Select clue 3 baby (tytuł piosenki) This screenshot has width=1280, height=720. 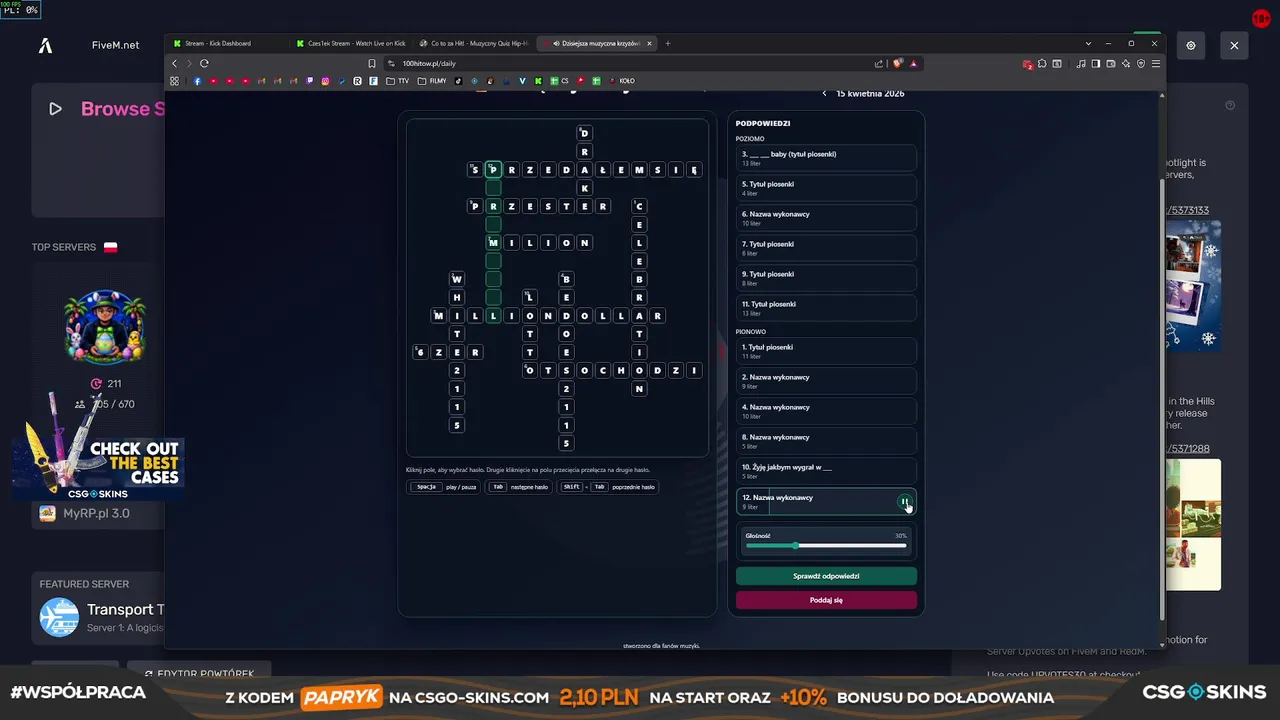point(826,158)
